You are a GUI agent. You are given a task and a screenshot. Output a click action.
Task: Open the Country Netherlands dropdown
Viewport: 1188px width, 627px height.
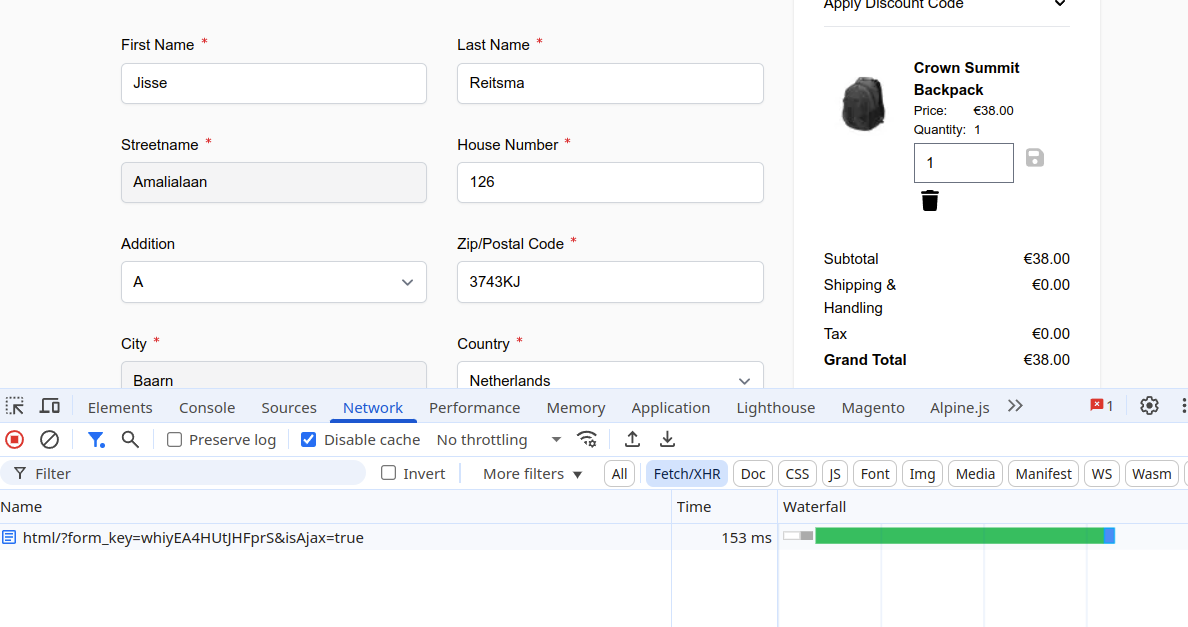(610, 376)
